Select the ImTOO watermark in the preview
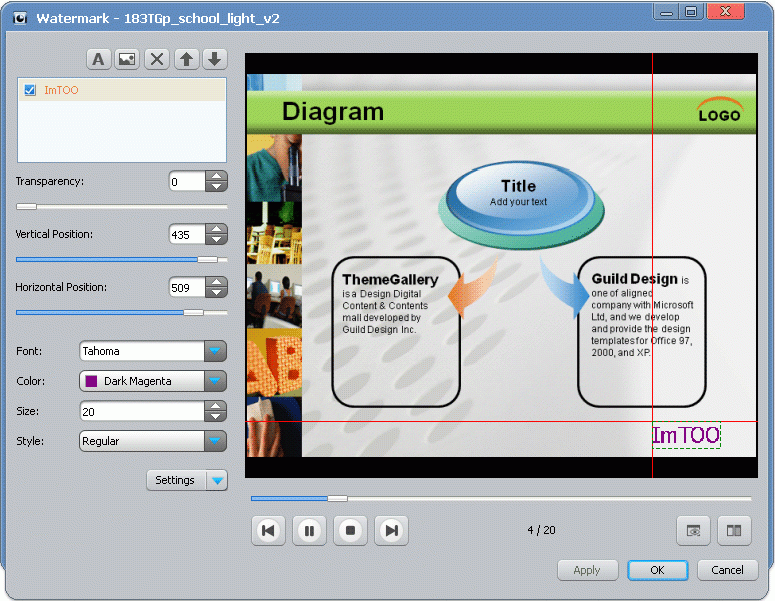Screen dimensions: 775x601 tap(687, 435)
